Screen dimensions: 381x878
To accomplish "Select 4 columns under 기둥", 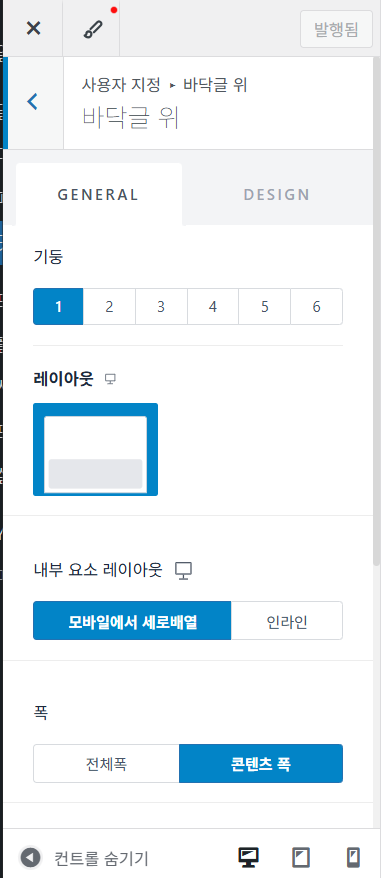I will tap(212, 306).
